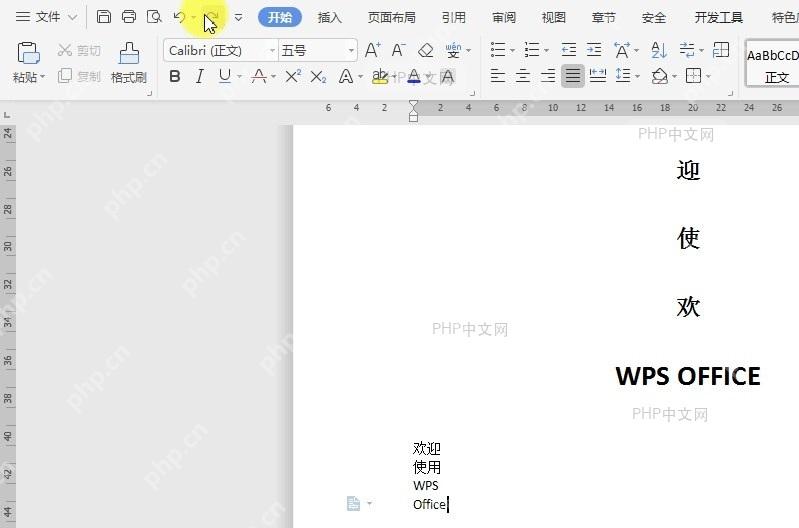Open the underline style dropdown arrow
Image resolution: width=799 pixels, height=528 pixels.
click(x=239, y=77)
